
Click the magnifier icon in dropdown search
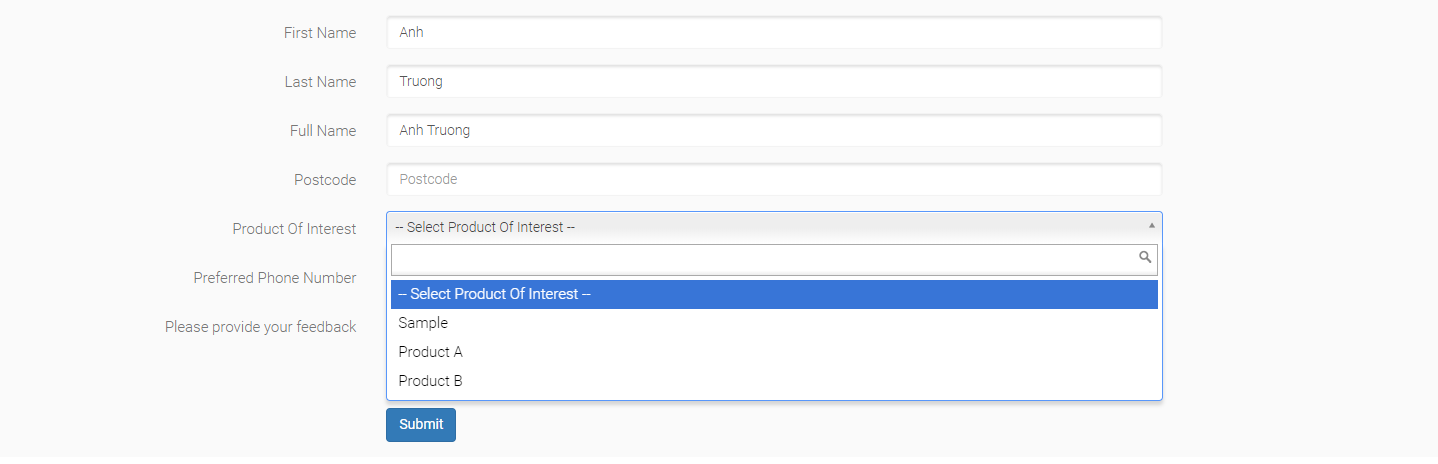point(1145,258)
